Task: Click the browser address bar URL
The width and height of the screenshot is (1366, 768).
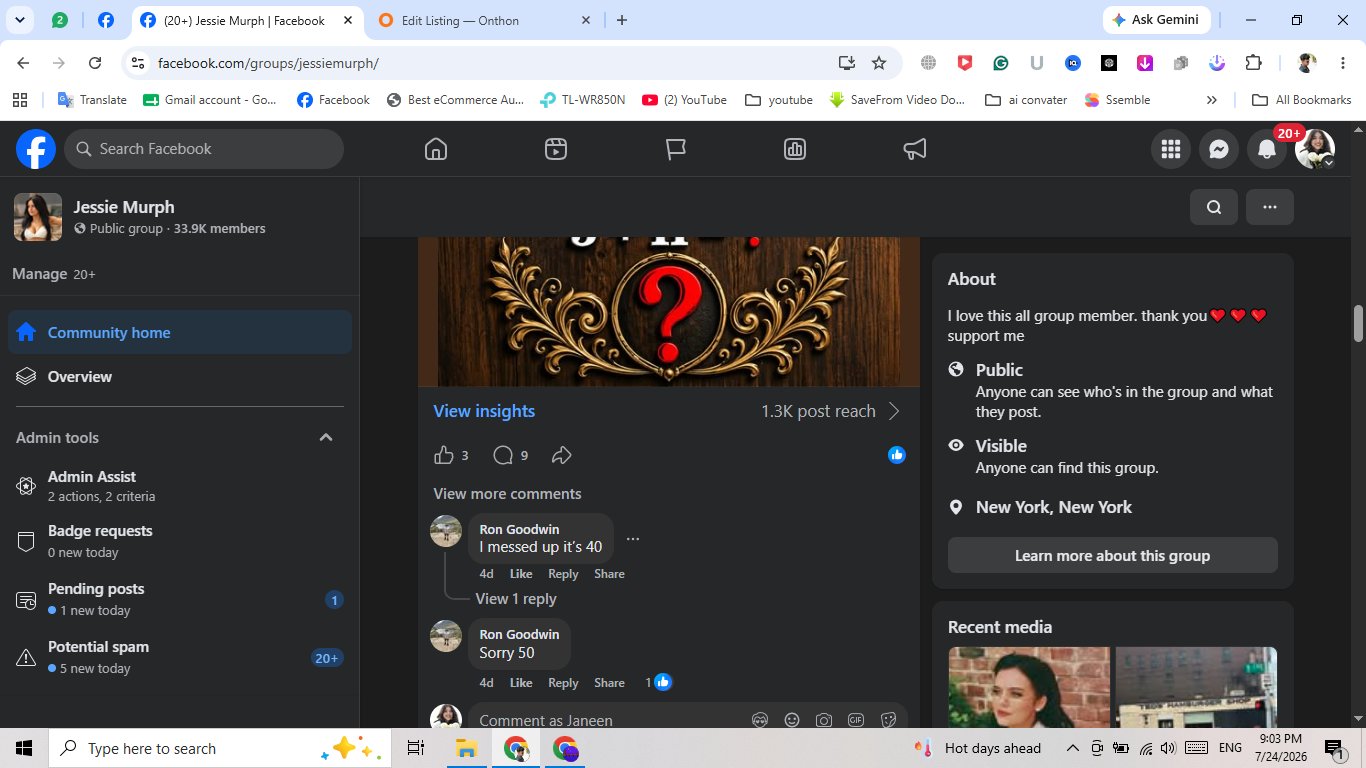Action: click(268, 63)
